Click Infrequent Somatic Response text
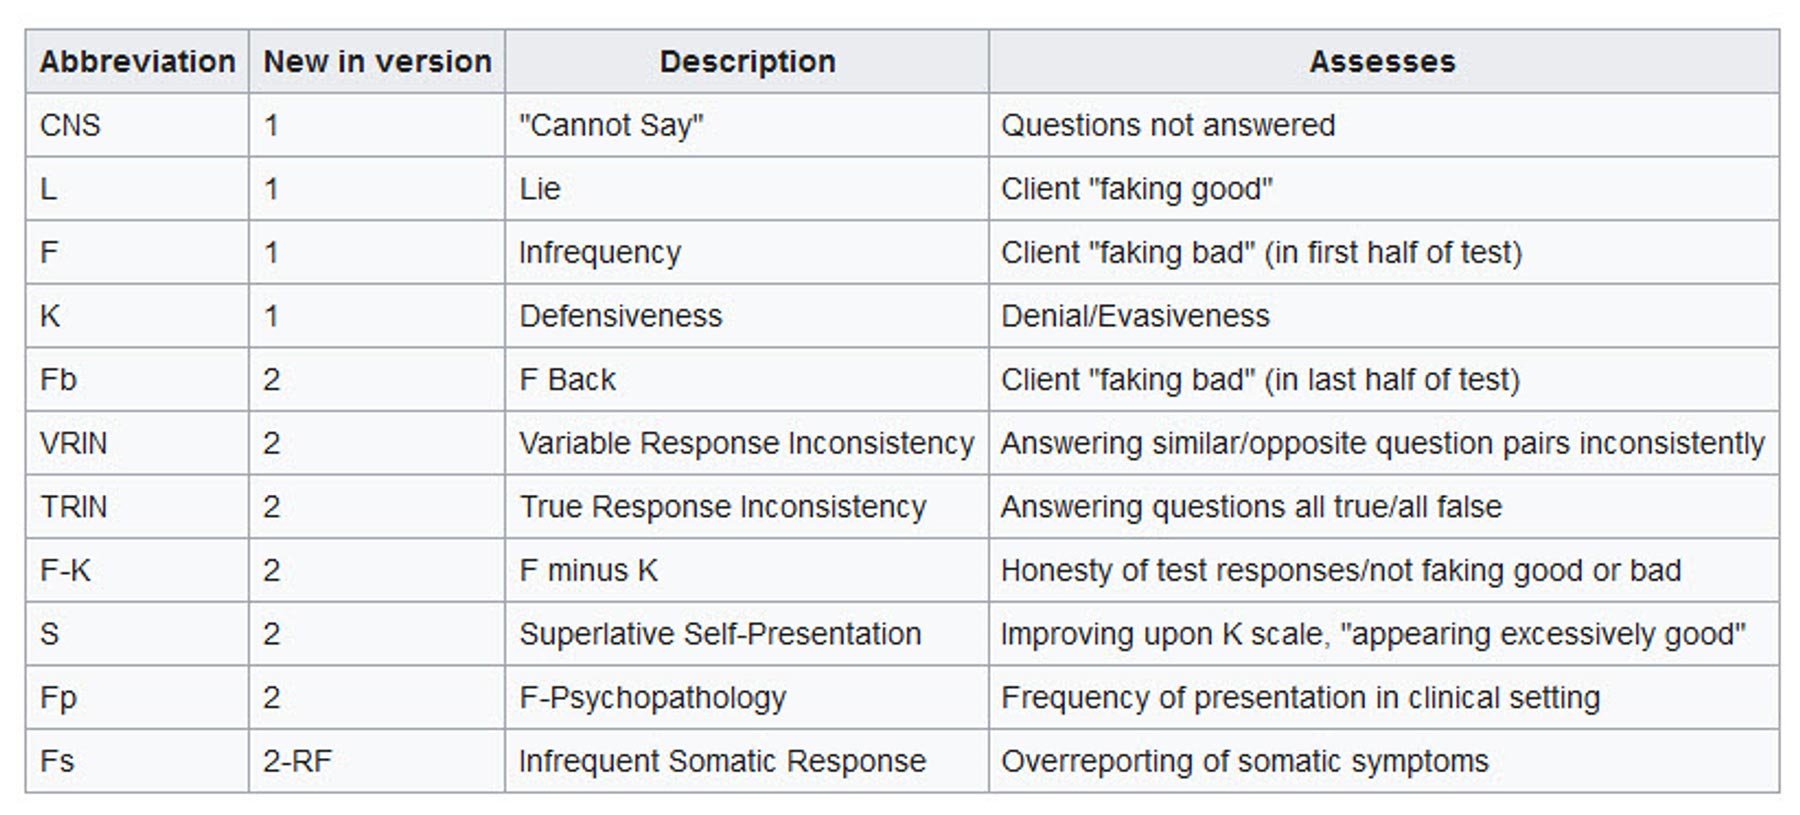 click(x=722, y=761)
